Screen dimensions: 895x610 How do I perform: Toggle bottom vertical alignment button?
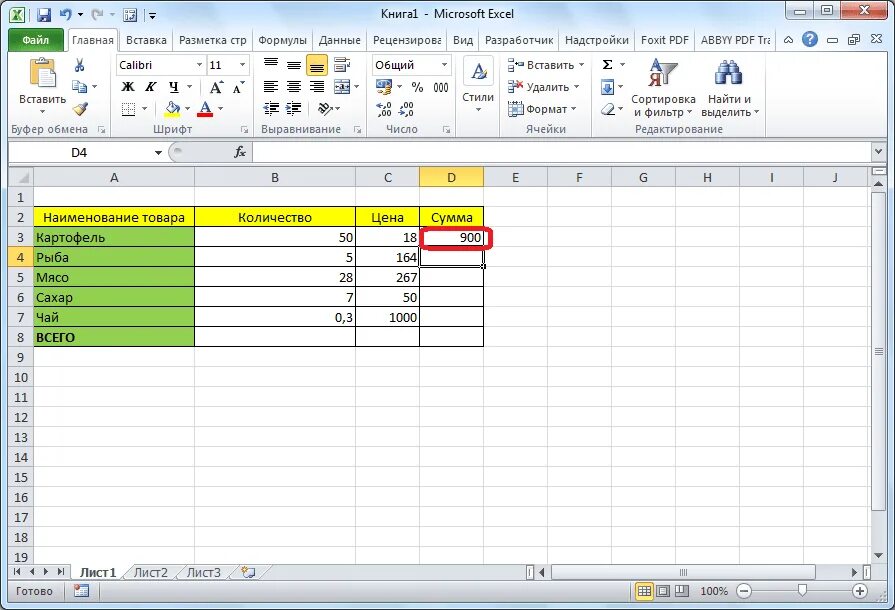tap(317, 65)
